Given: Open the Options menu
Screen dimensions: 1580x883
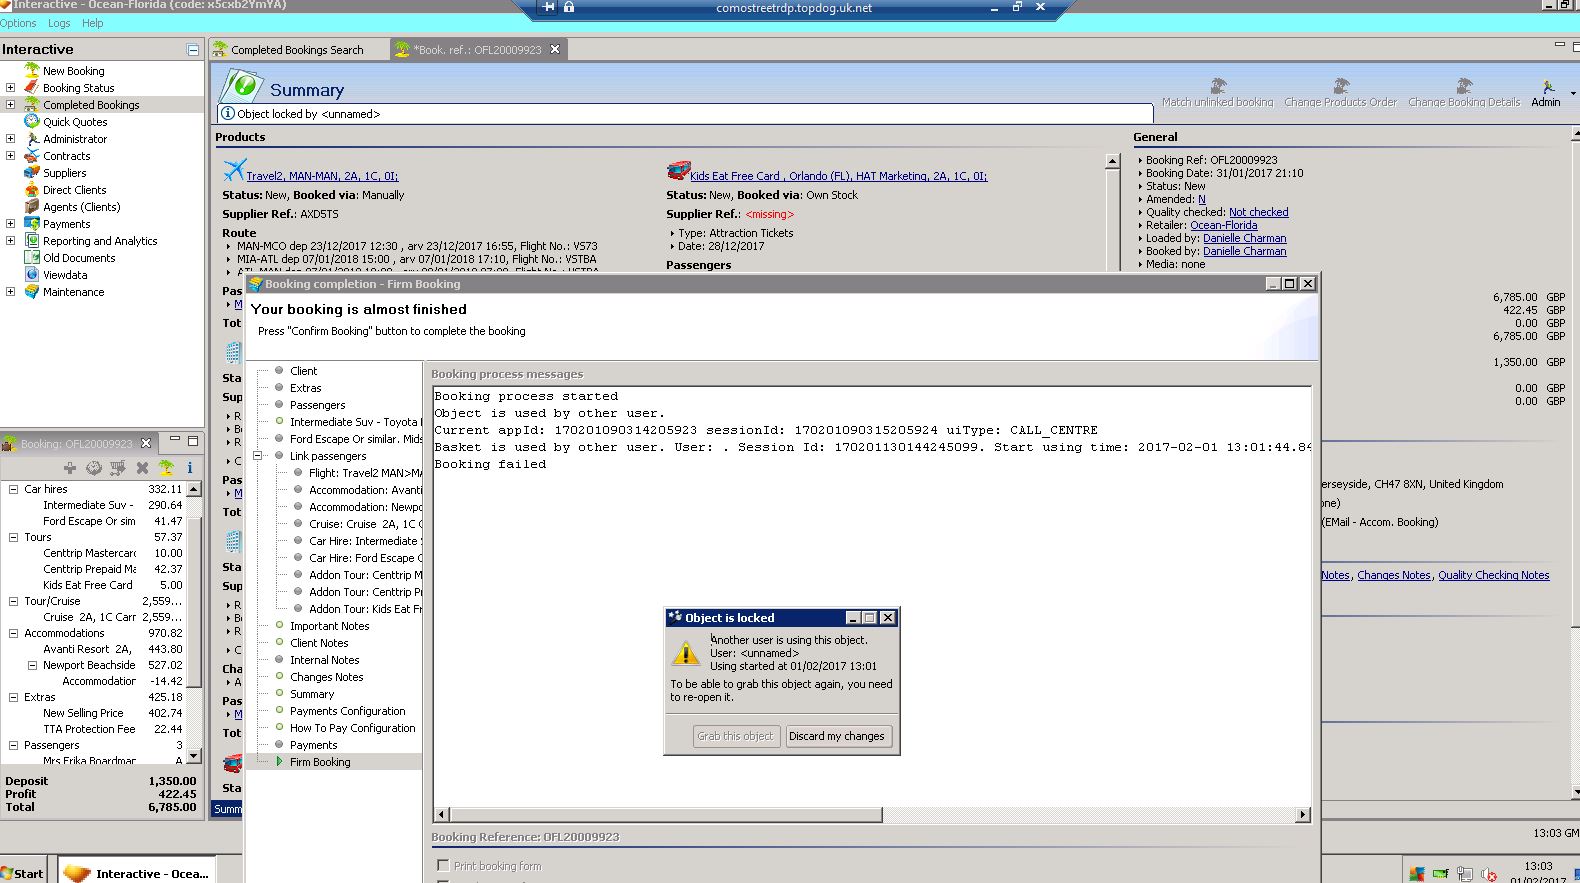Looking at the screenshot, I should coord(18,23).
